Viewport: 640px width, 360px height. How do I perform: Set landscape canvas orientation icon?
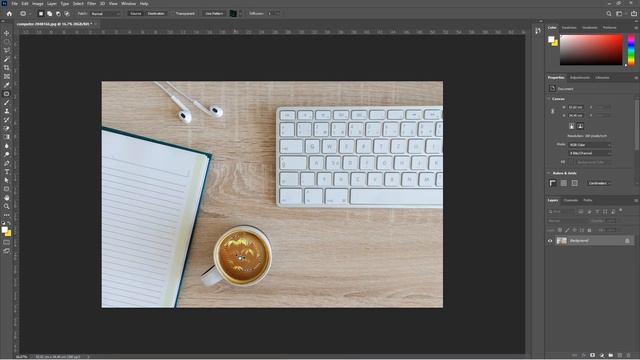click(580, 126)
